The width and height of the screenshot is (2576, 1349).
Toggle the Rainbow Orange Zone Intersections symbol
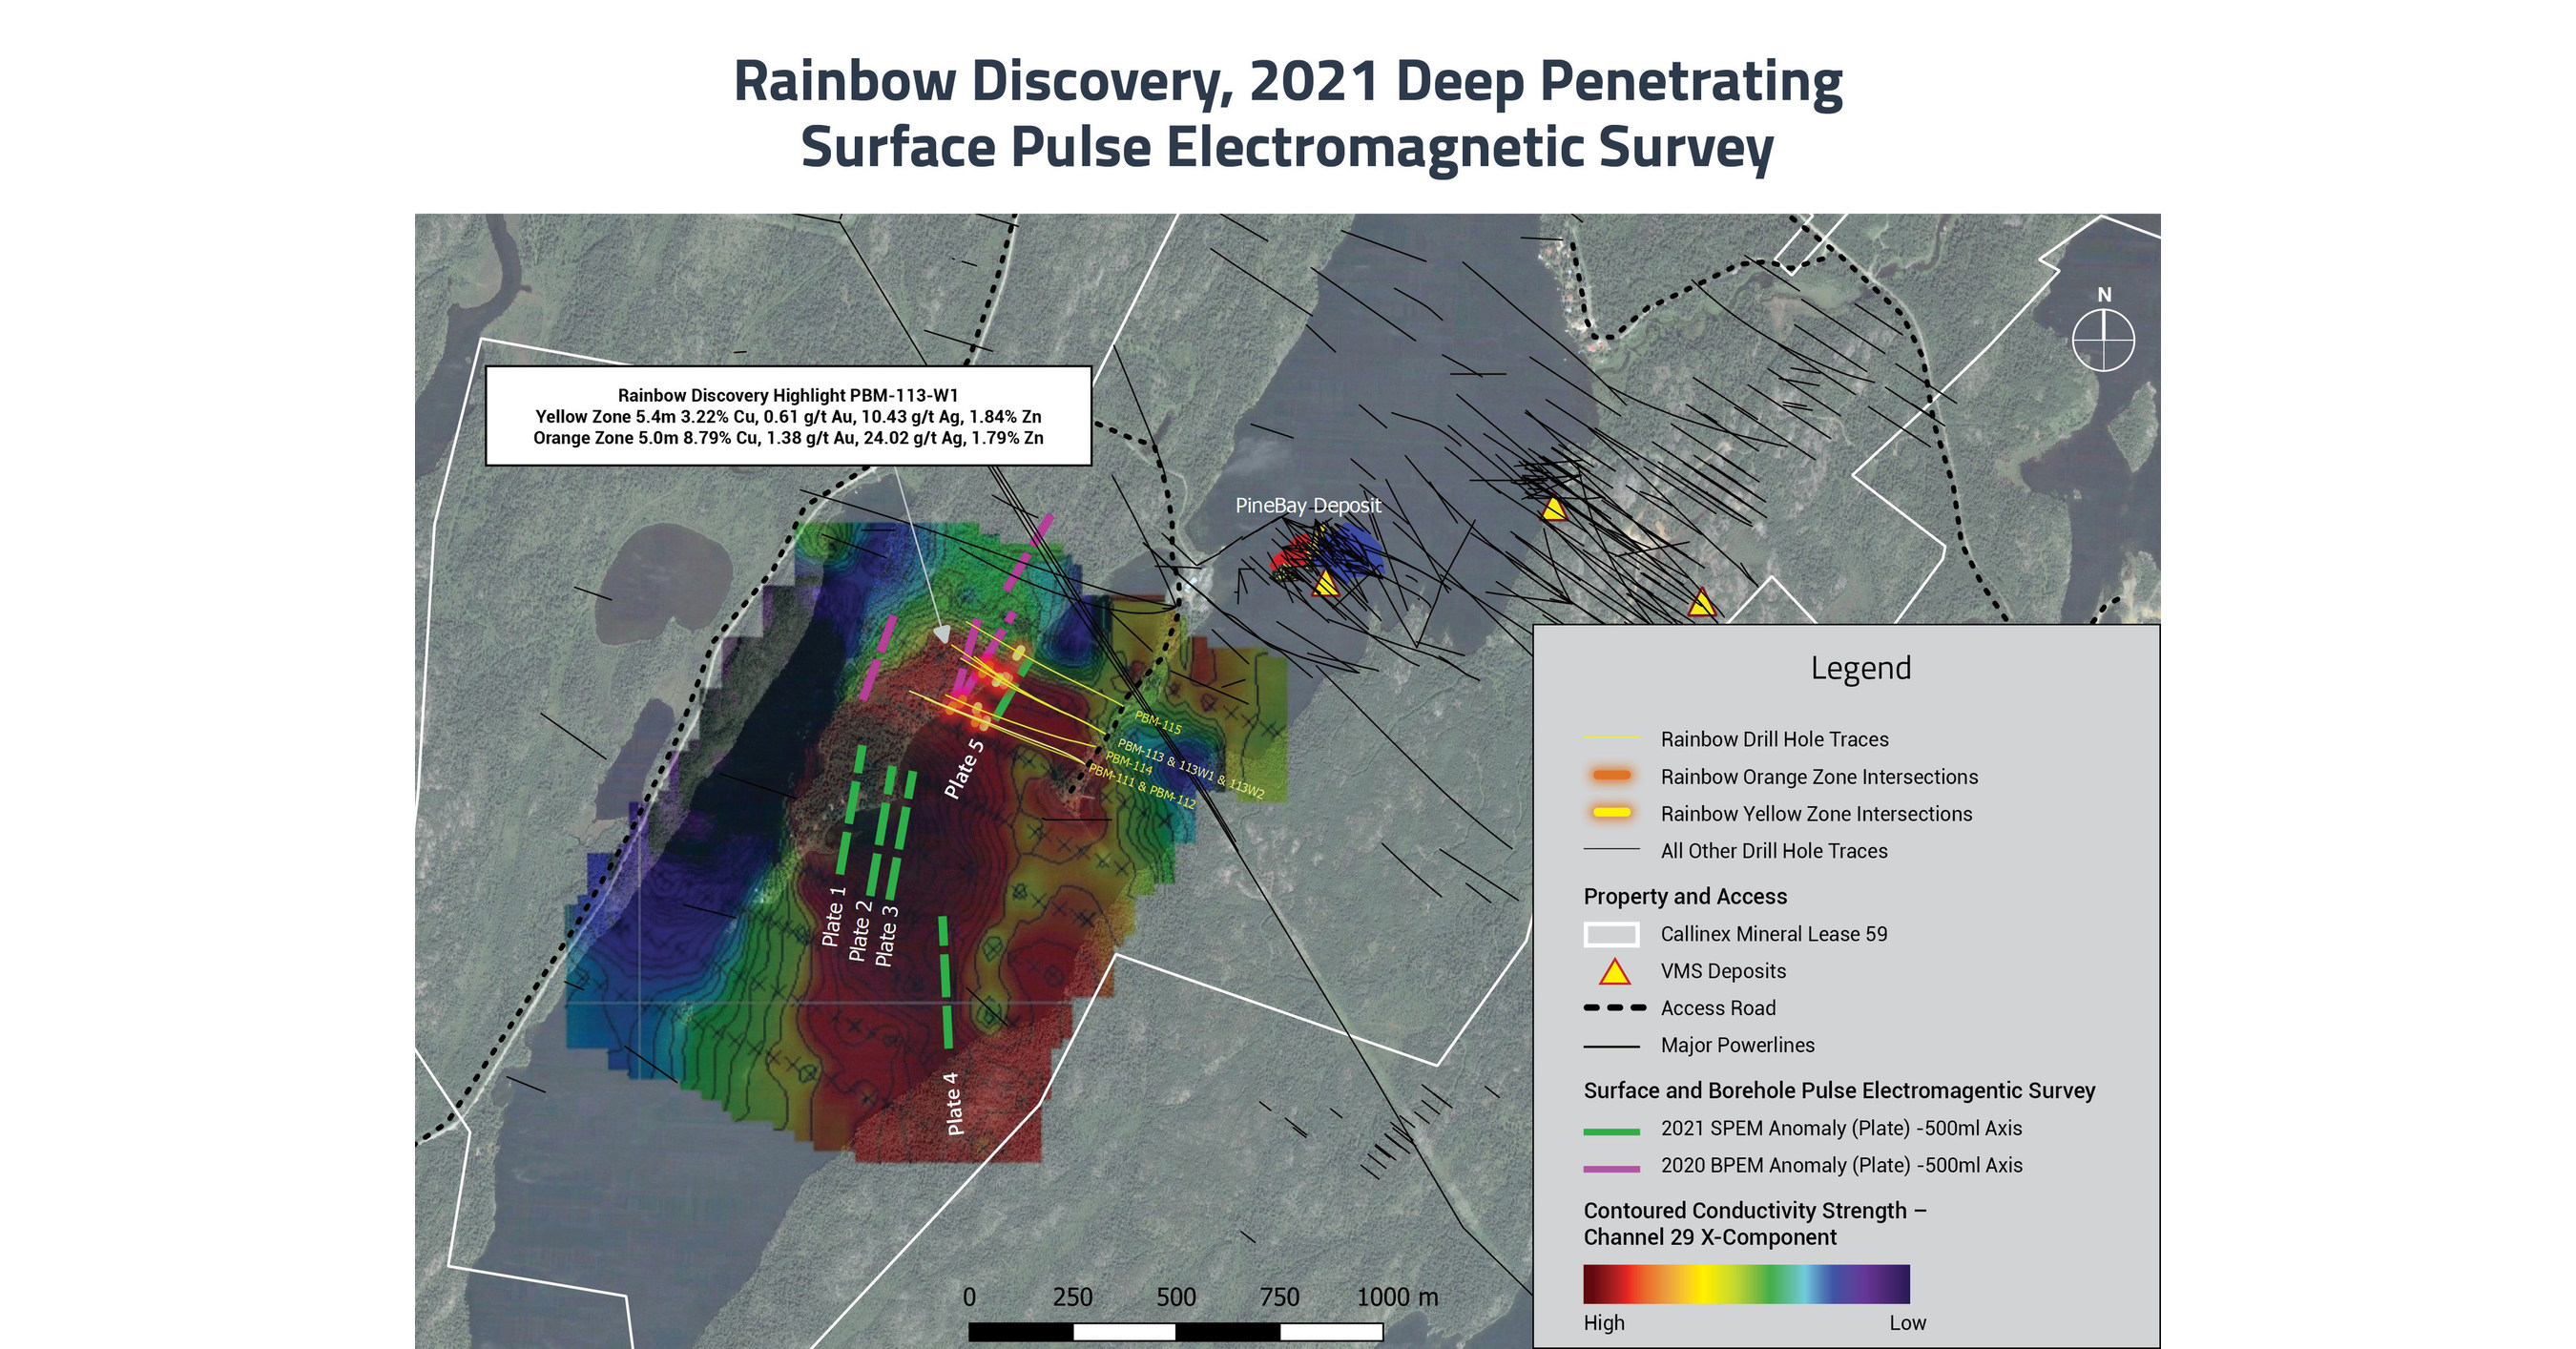1612,777
